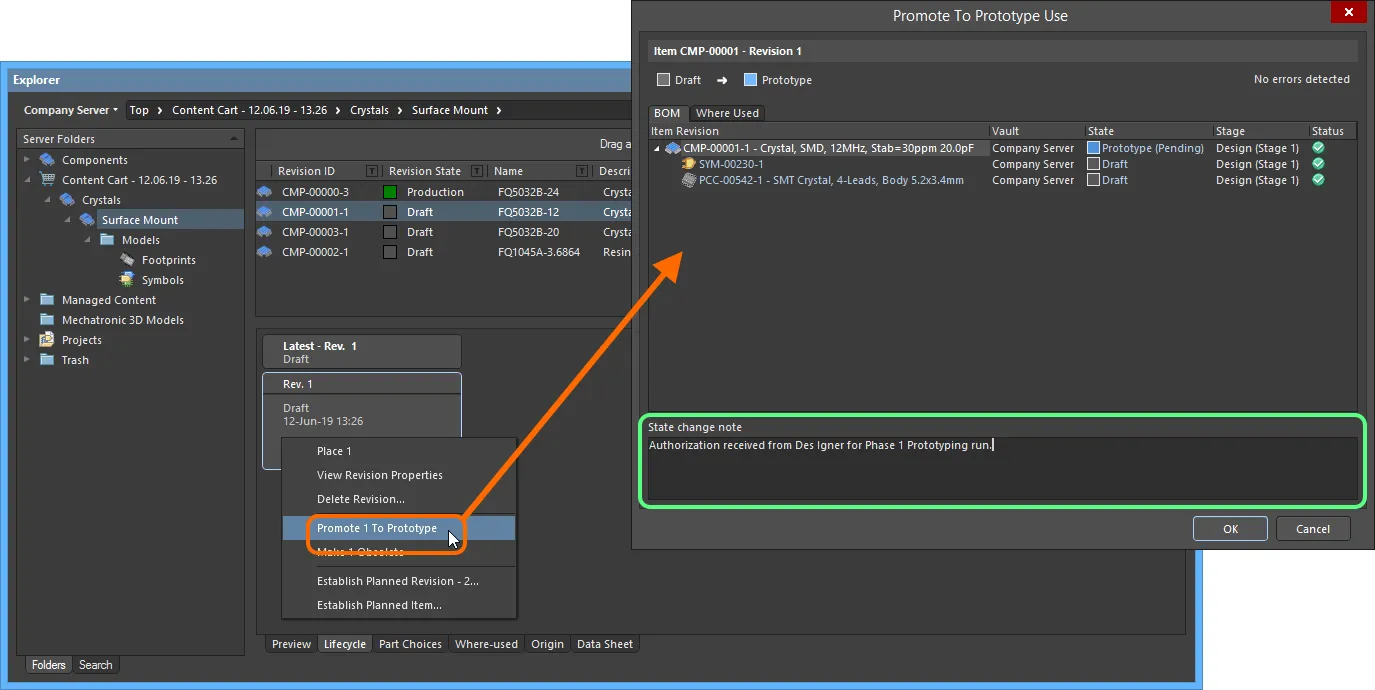
Task: Switch to the BOM tab
Action: [667, 113]
